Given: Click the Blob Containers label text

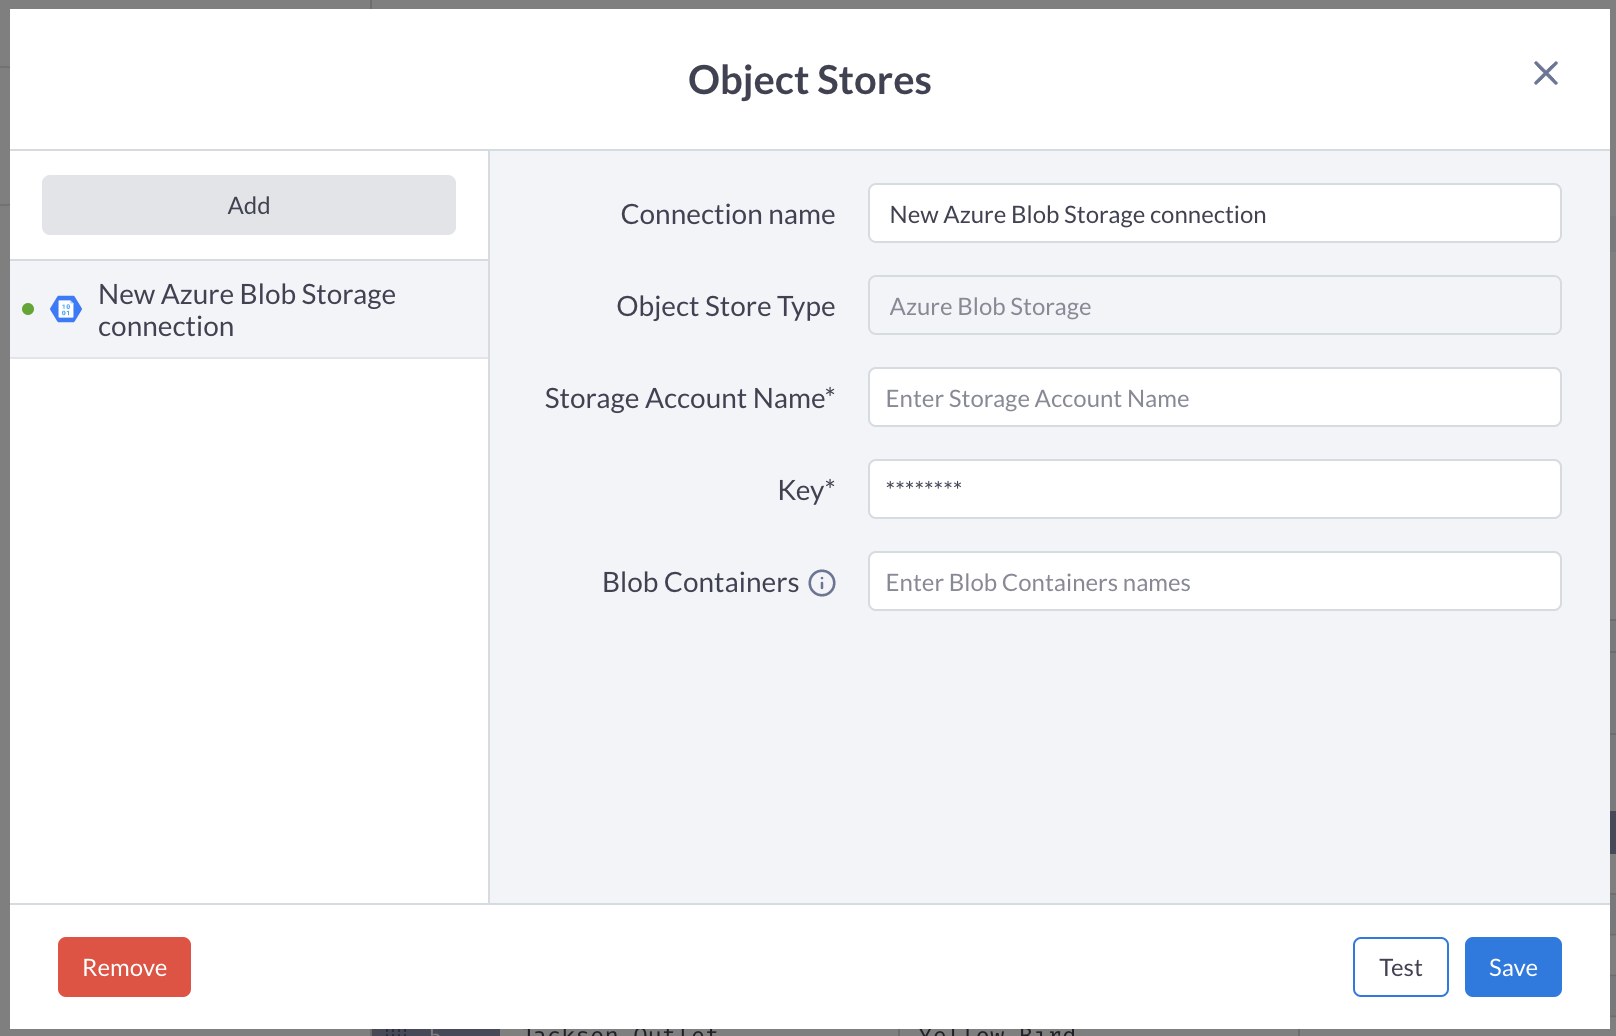Looking at the screenshot, I should 700,582.
